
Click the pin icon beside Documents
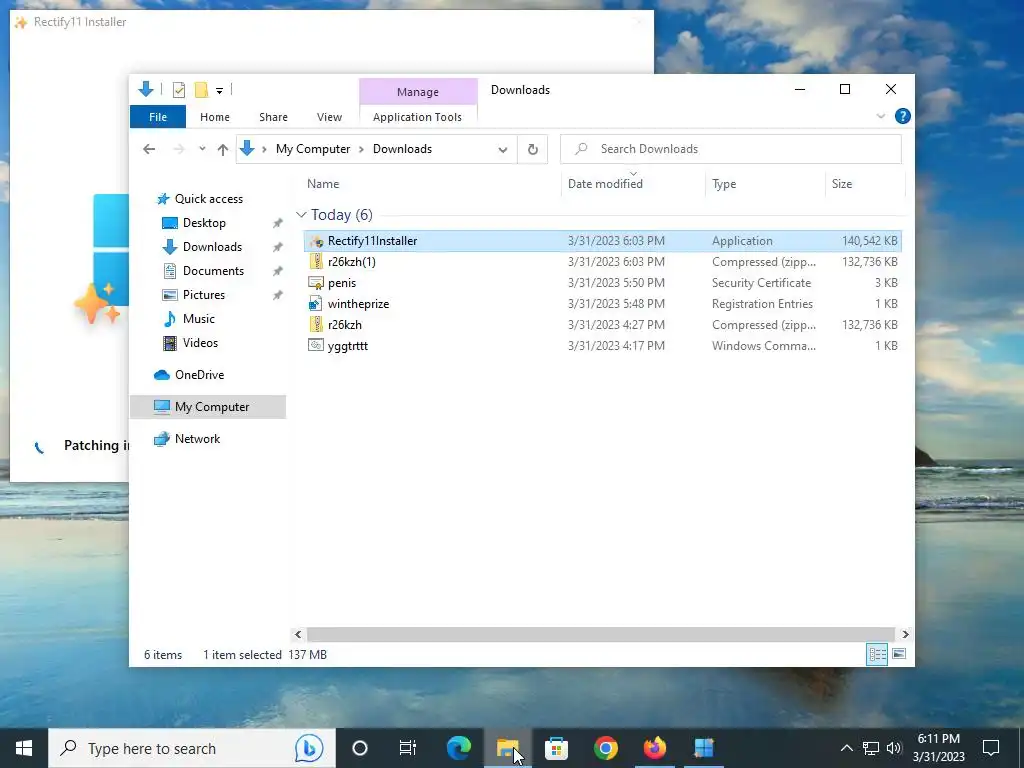pyautogui.click(x=278, y=271)
